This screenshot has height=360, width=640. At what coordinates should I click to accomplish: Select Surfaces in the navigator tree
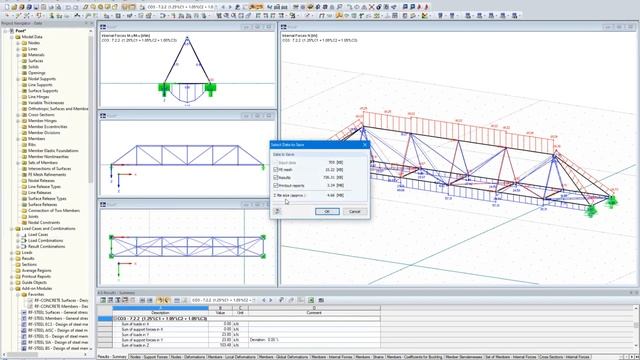(x=36, y=61)
